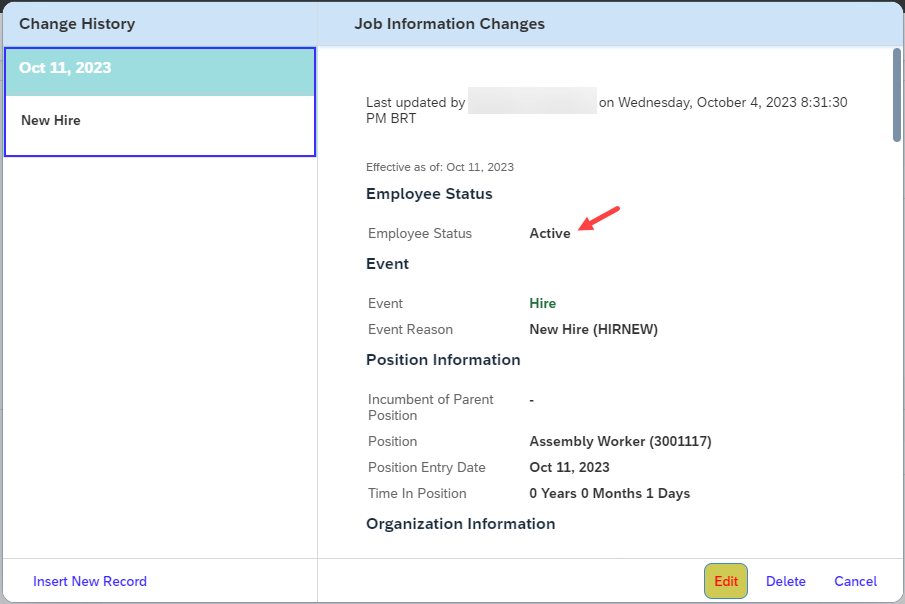Click the Effective as of date text
Screen dimensions: 905x604
440,167
